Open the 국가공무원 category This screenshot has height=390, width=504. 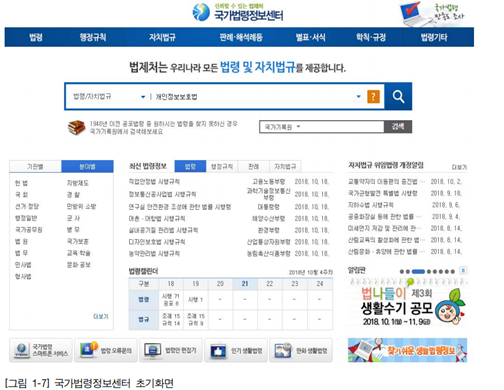[28, 230]
